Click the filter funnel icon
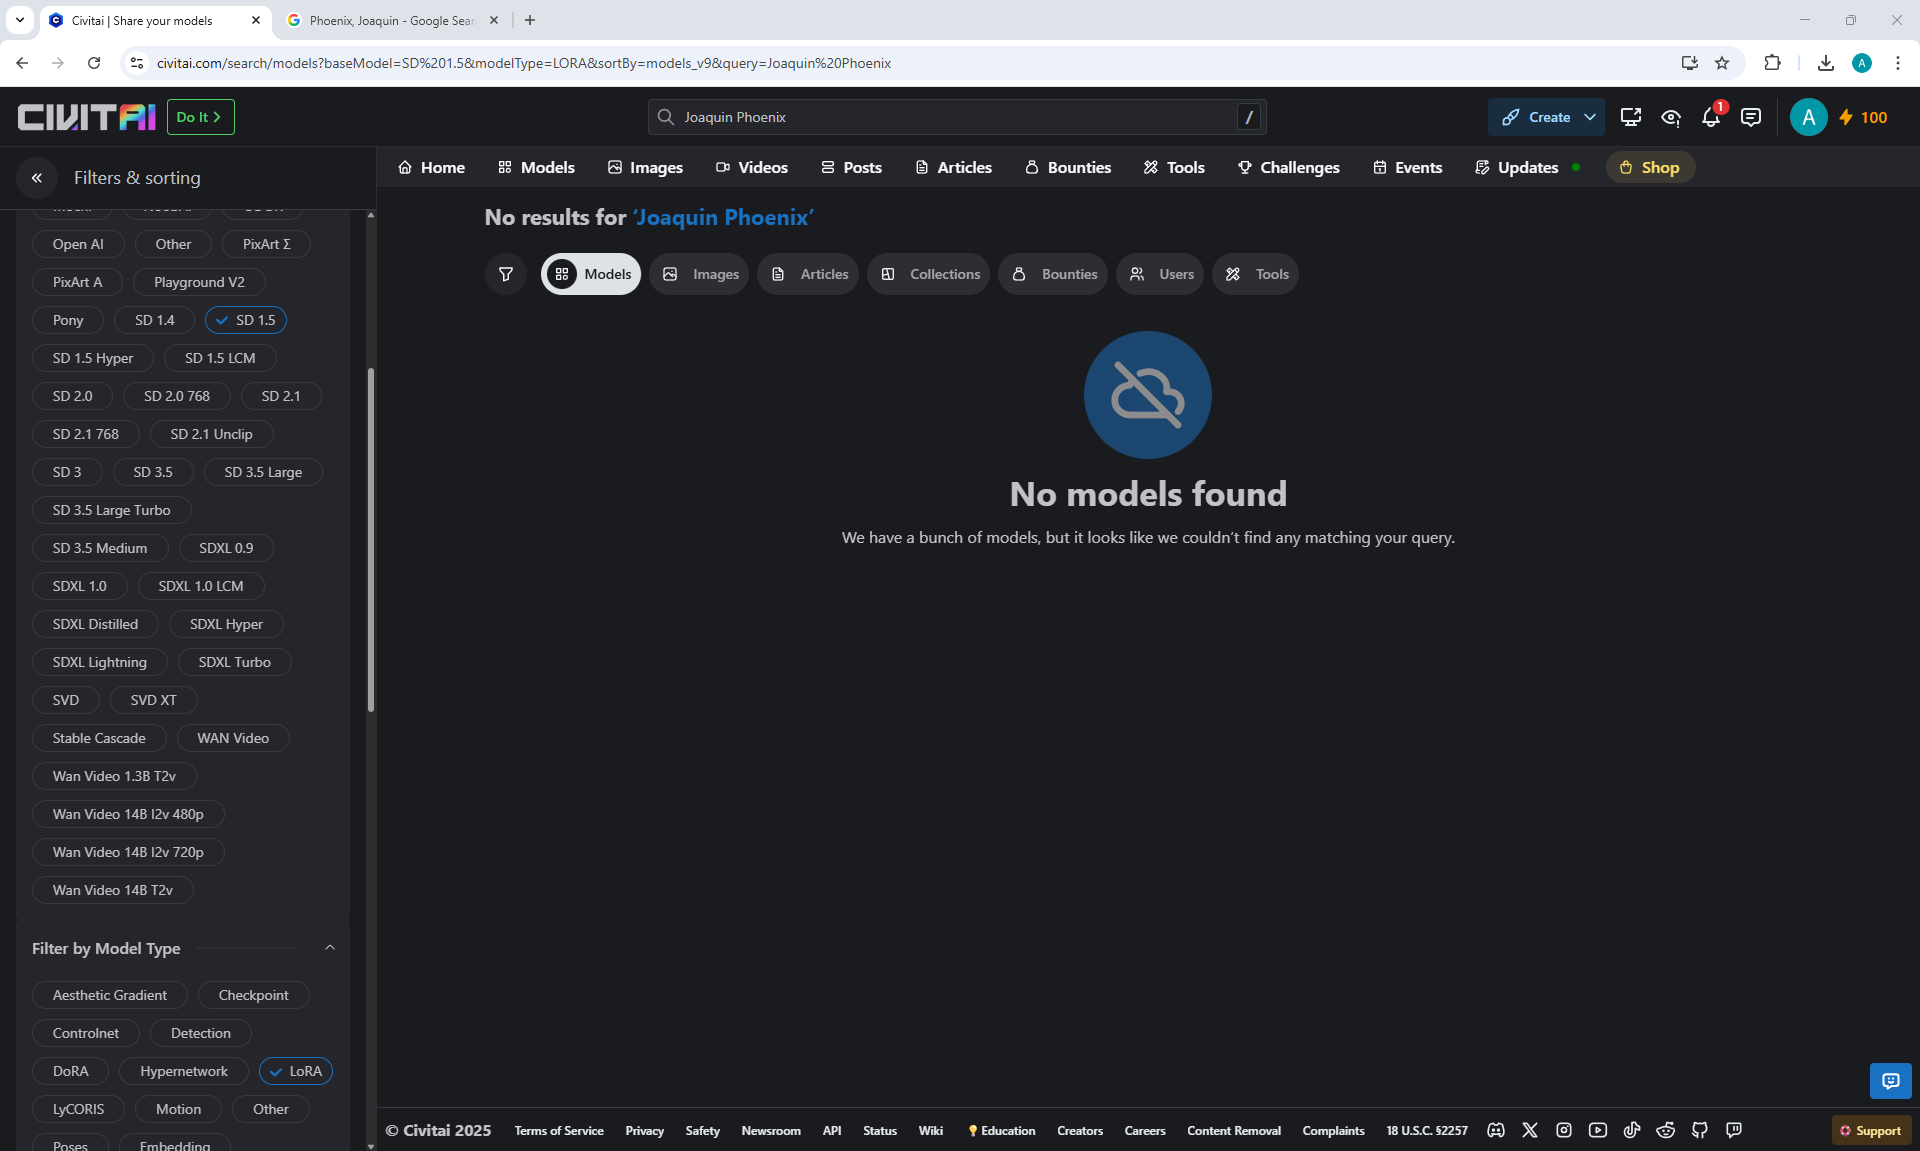 506,274
